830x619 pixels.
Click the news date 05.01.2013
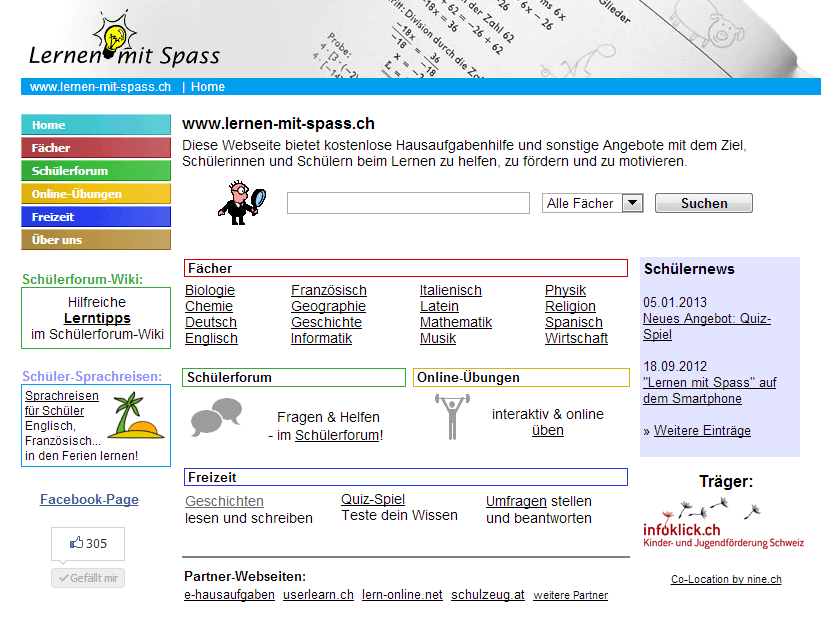(675, 302)
